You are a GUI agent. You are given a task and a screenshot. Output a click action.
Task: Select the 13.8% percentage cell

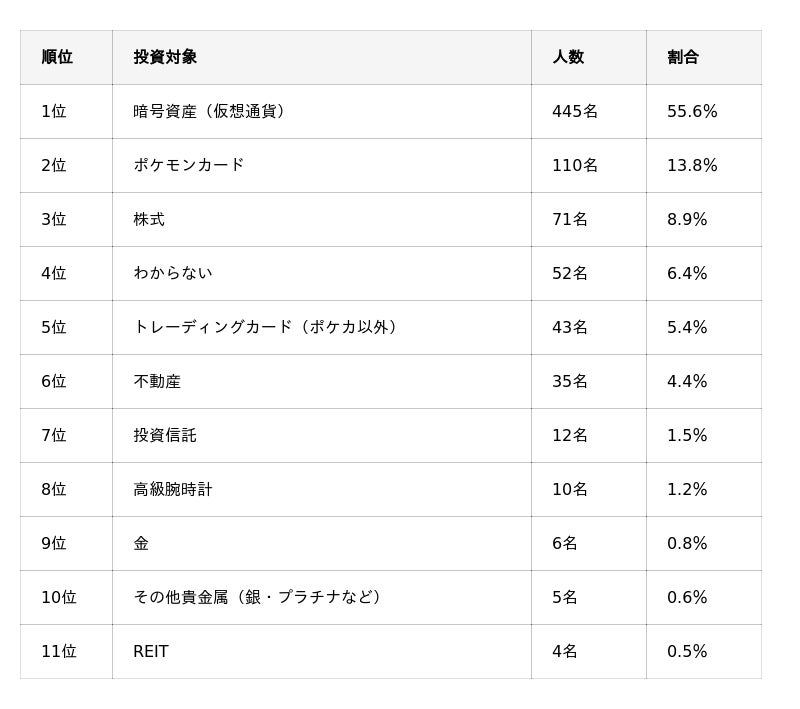point(692,165)
